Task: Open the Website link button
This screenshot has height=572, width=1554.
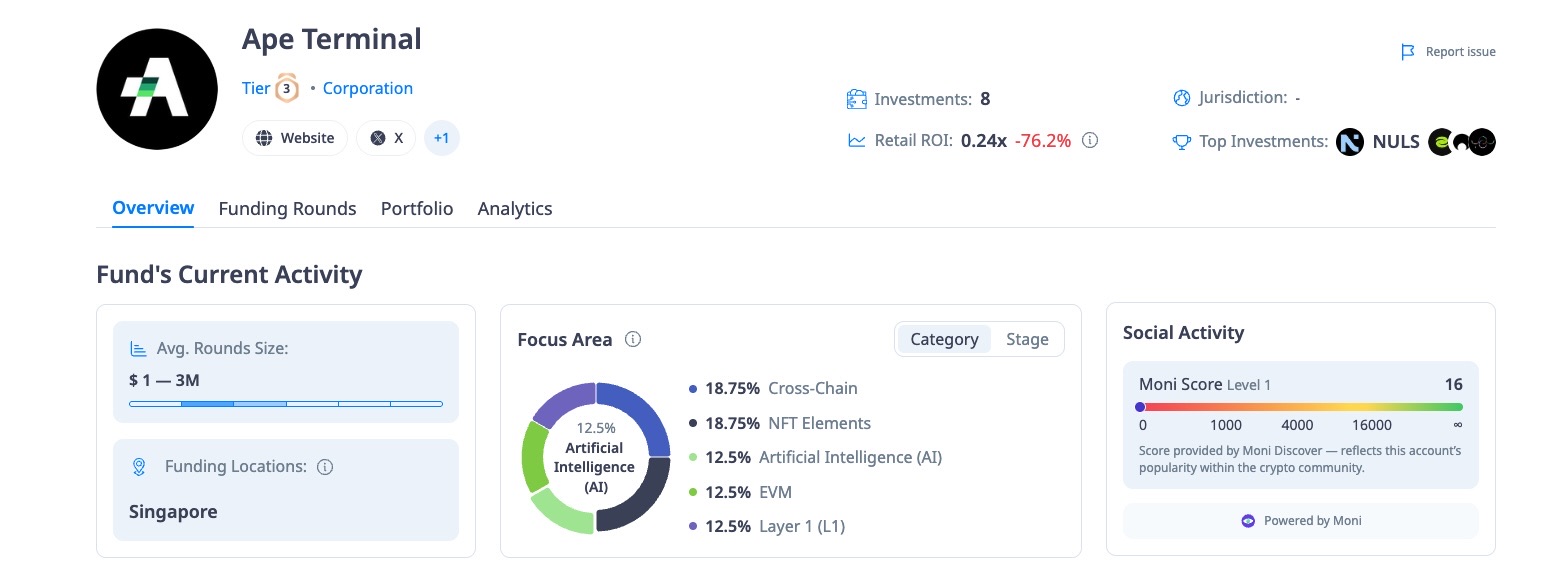Action: 295,138
